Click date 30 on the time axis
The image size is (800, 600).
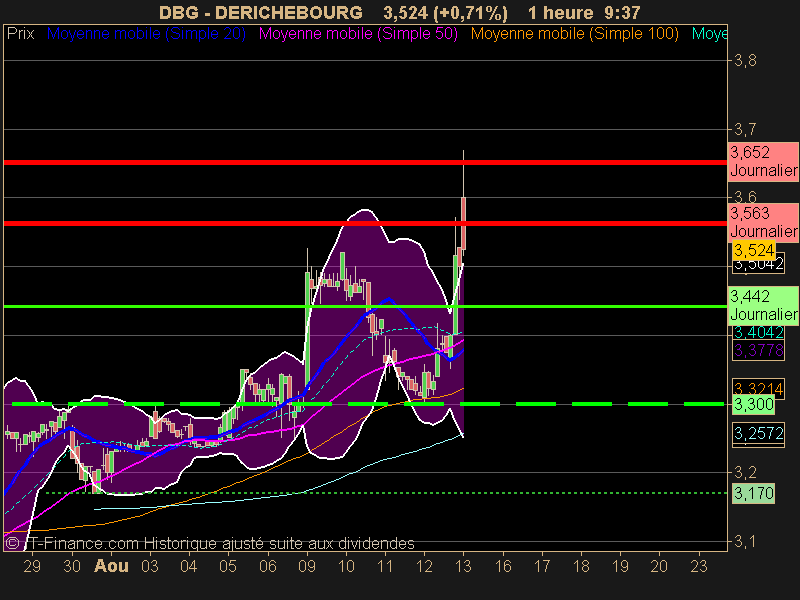point(72,566)
